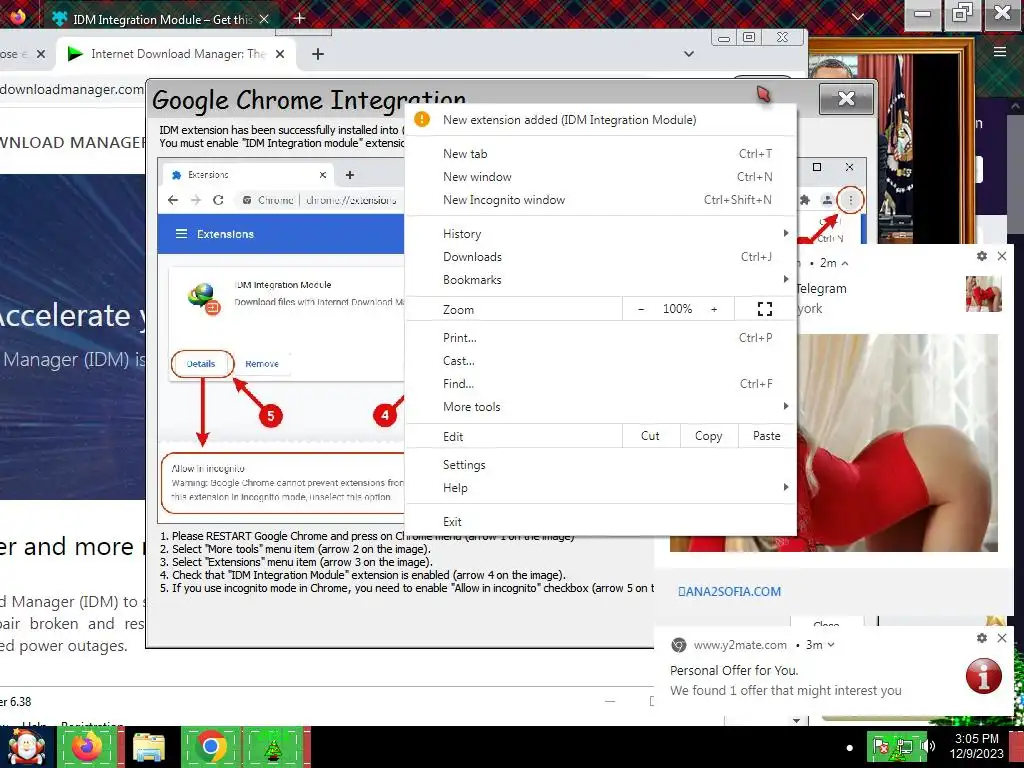Select New tab menu item
The width and height of the screenshot is (1024, 768).
600,153
